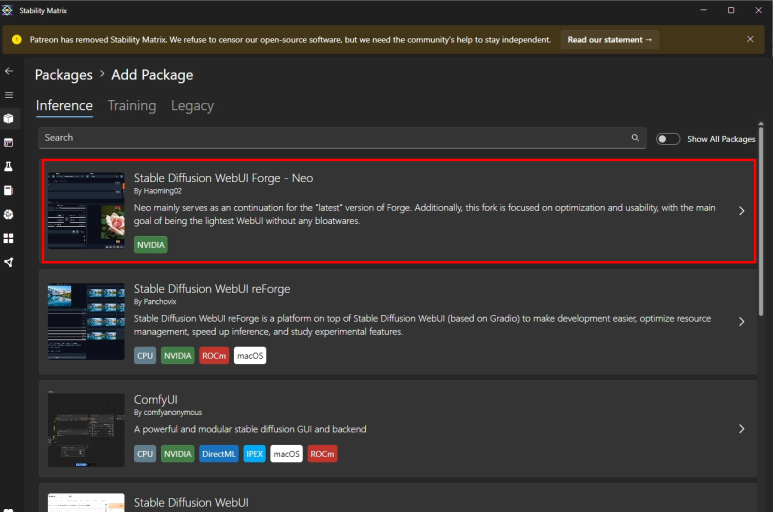Click the ROCm tag on ComfyUI

point(322,454)
